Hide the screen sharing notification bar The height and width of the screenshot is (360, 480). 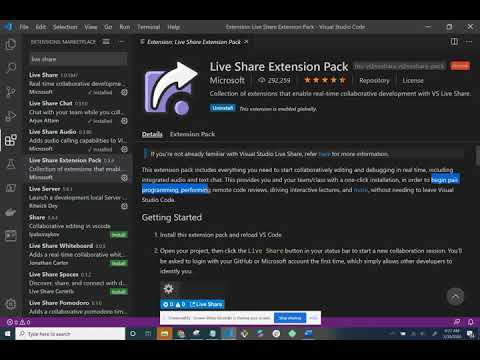(x=313, y=318)
